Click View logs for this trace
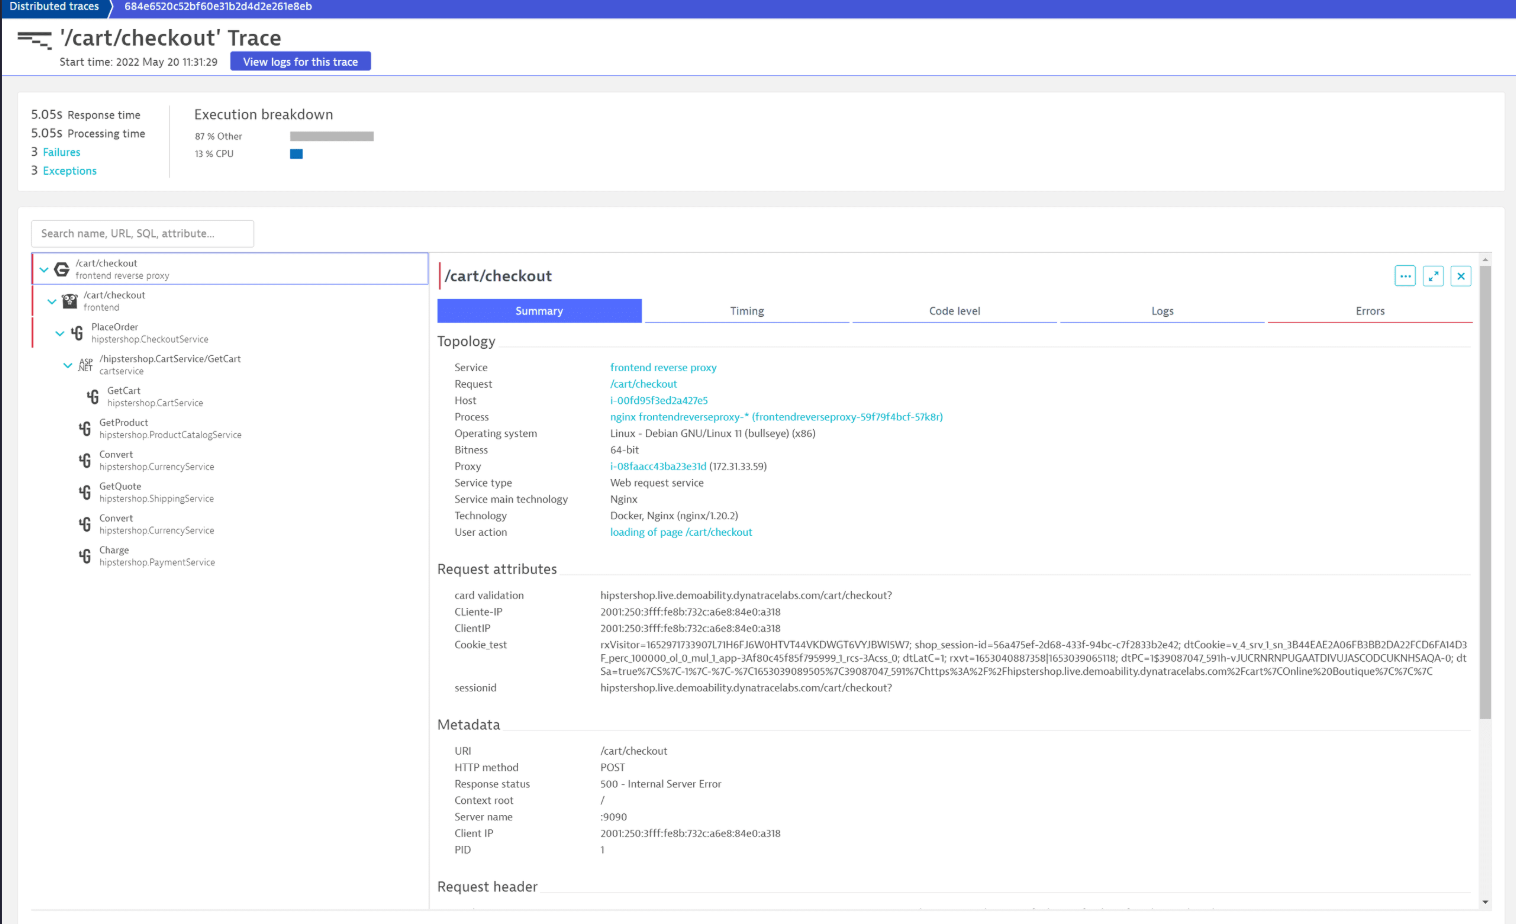The image size is (1516, 924). point(300,62)
